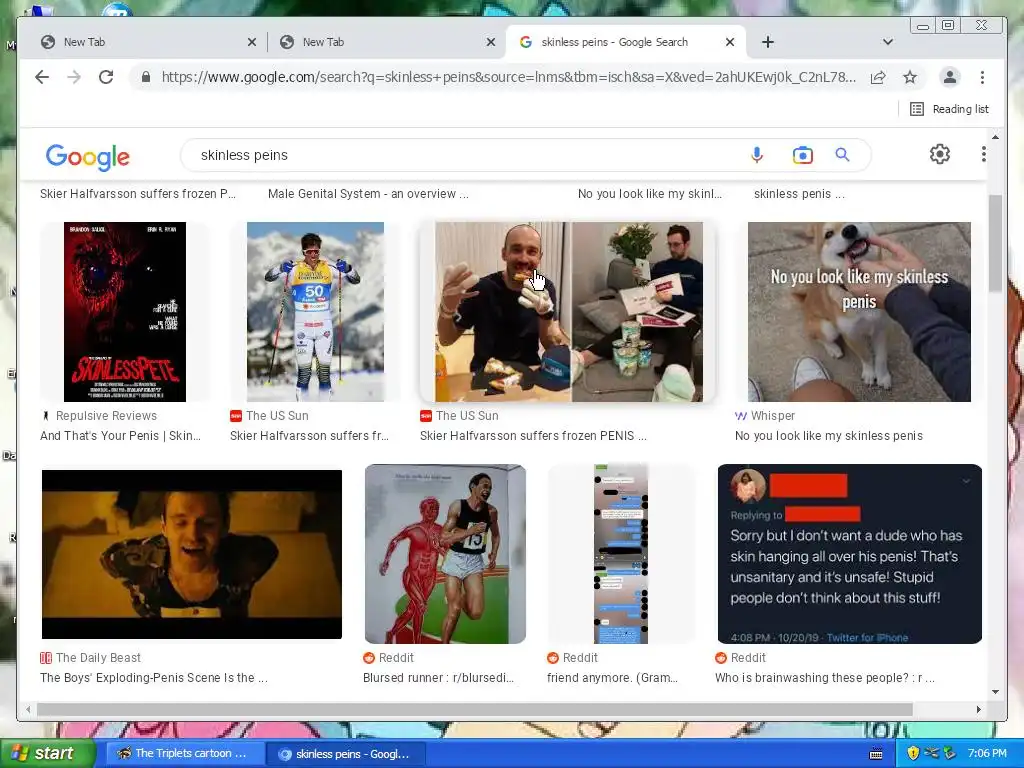Open the tweet screenshot thumbnail
Viewport: 1024px width, 768px height.
coord(850,554)
